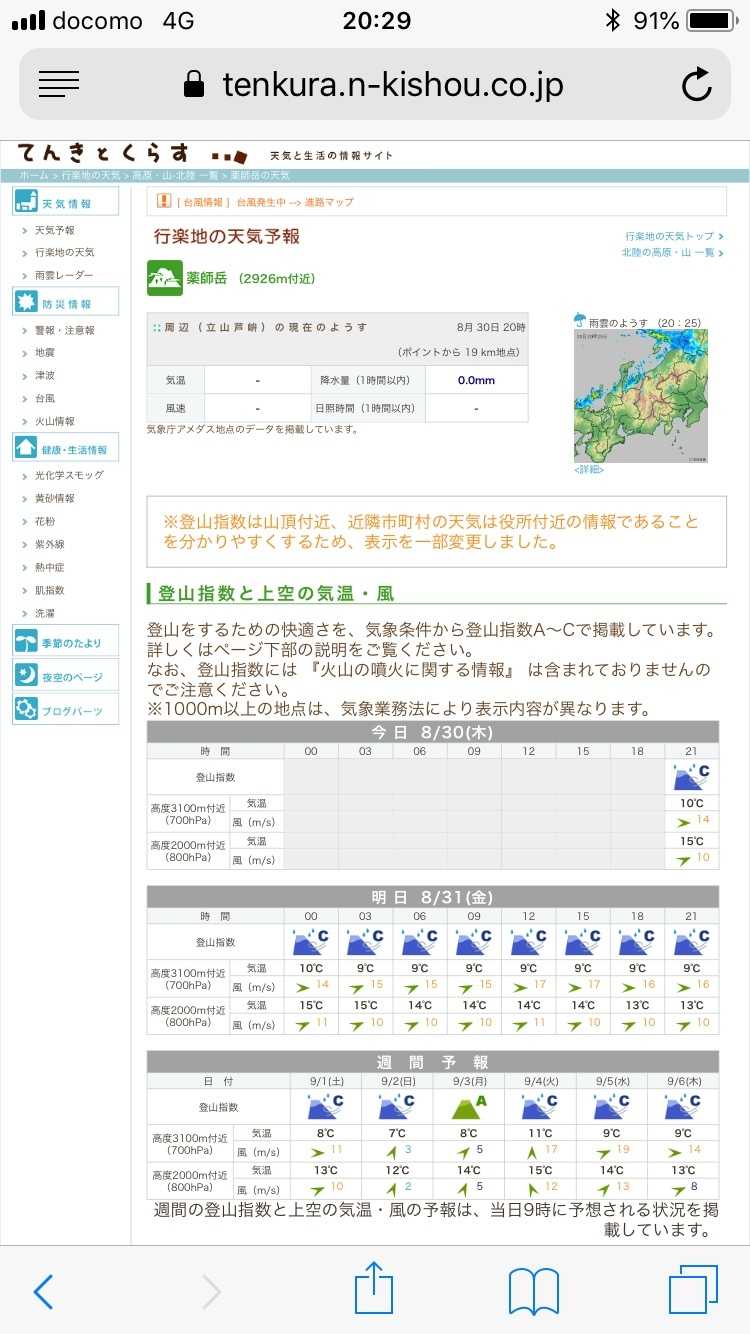
Task: Open the Safari tabs overview icon
Action: pyautogui.click(x=692, y=1290)
